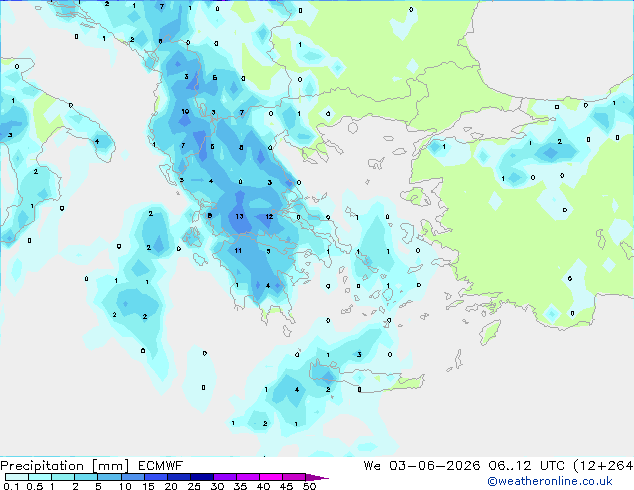The image size is (634, 490).
Task: Click legend scale label '20'
Action: click(171, 486)
